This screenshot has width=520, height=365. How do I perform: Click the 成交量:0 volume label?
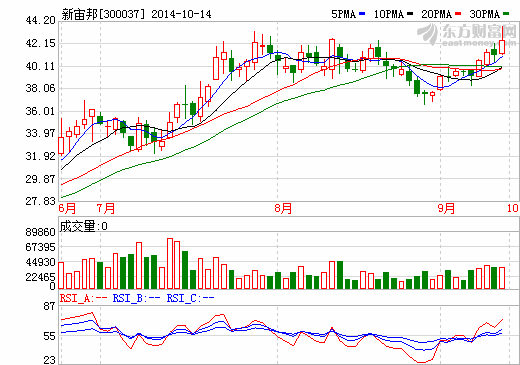pos(83,226)
